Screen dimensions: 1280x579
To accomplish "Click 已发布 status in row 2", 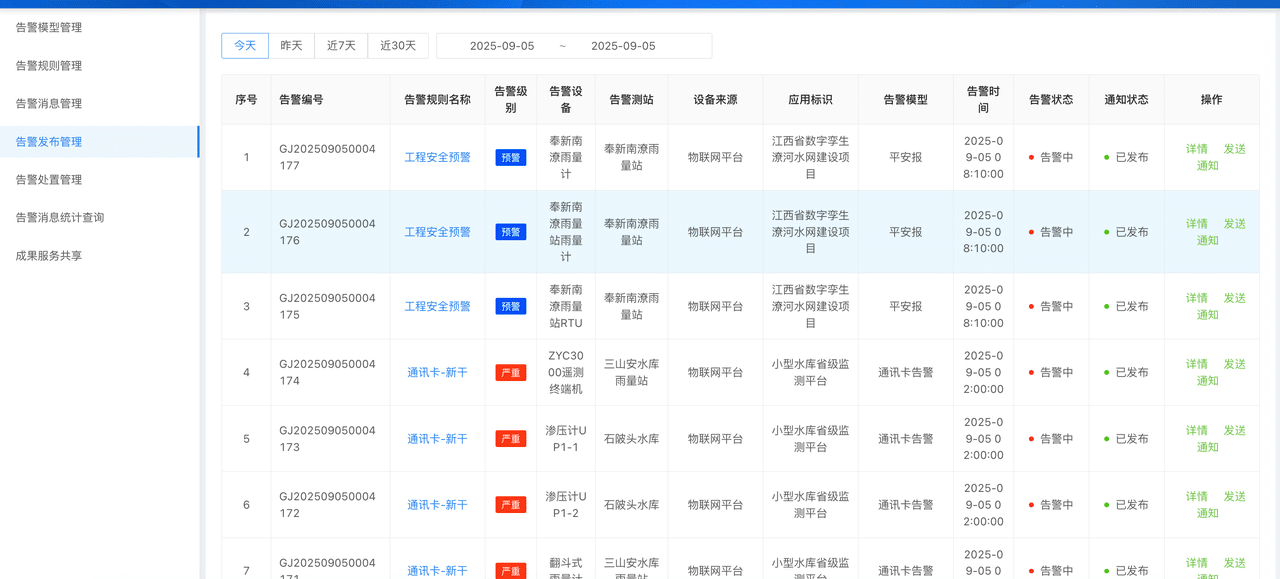I will tap(1126, 232).
